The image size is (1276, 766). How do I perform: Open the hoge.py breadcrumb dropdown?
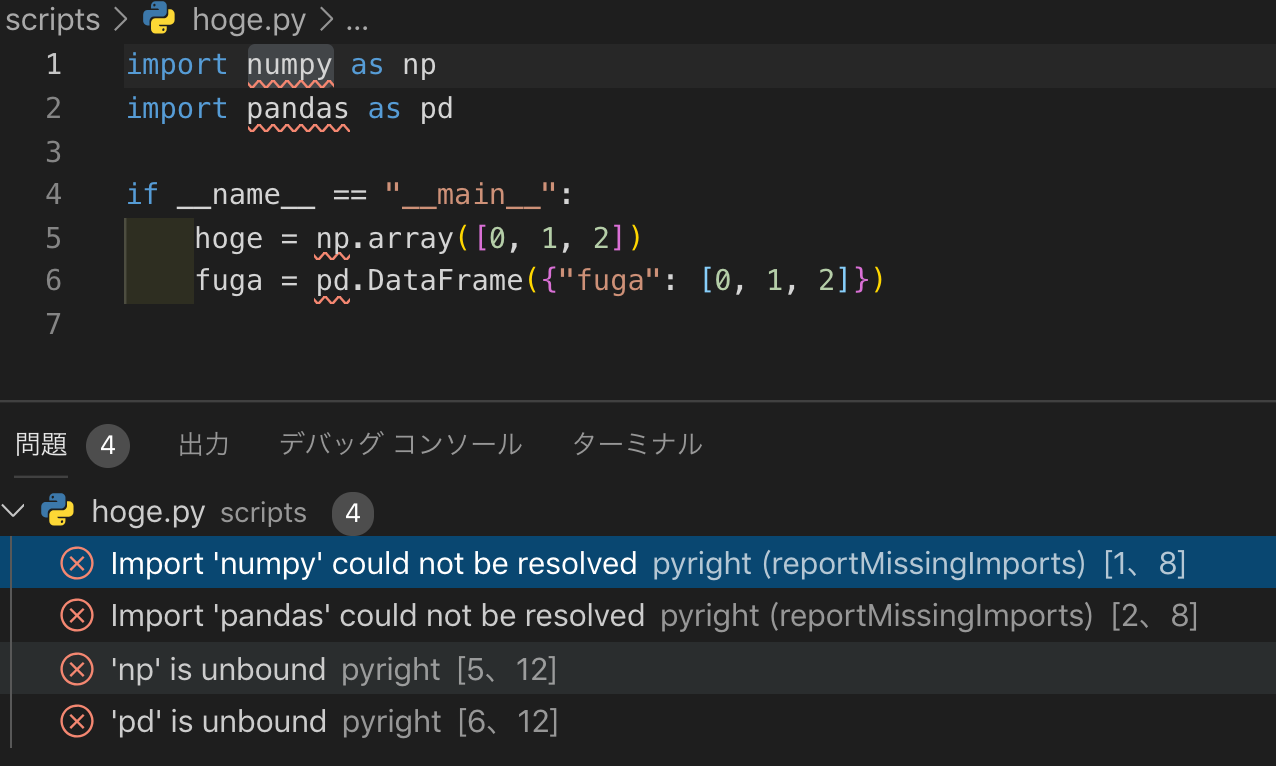(248, 19)
